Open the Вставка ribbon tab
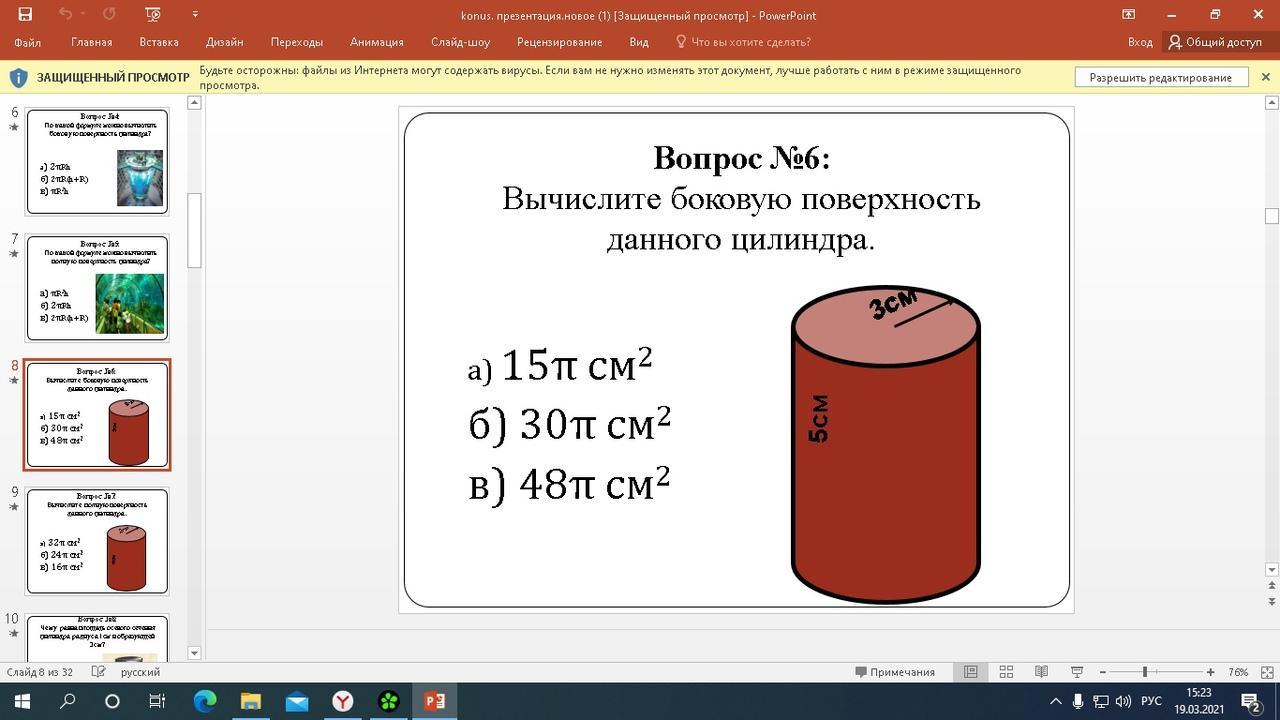Screen dimensions: 1280x720 pos(159,42)
